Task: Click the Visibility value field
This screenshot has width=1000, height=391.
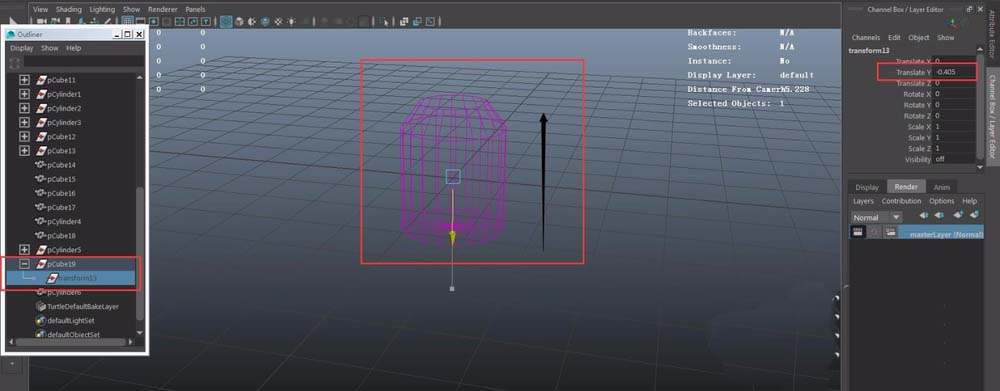Action: click(953, 159)
